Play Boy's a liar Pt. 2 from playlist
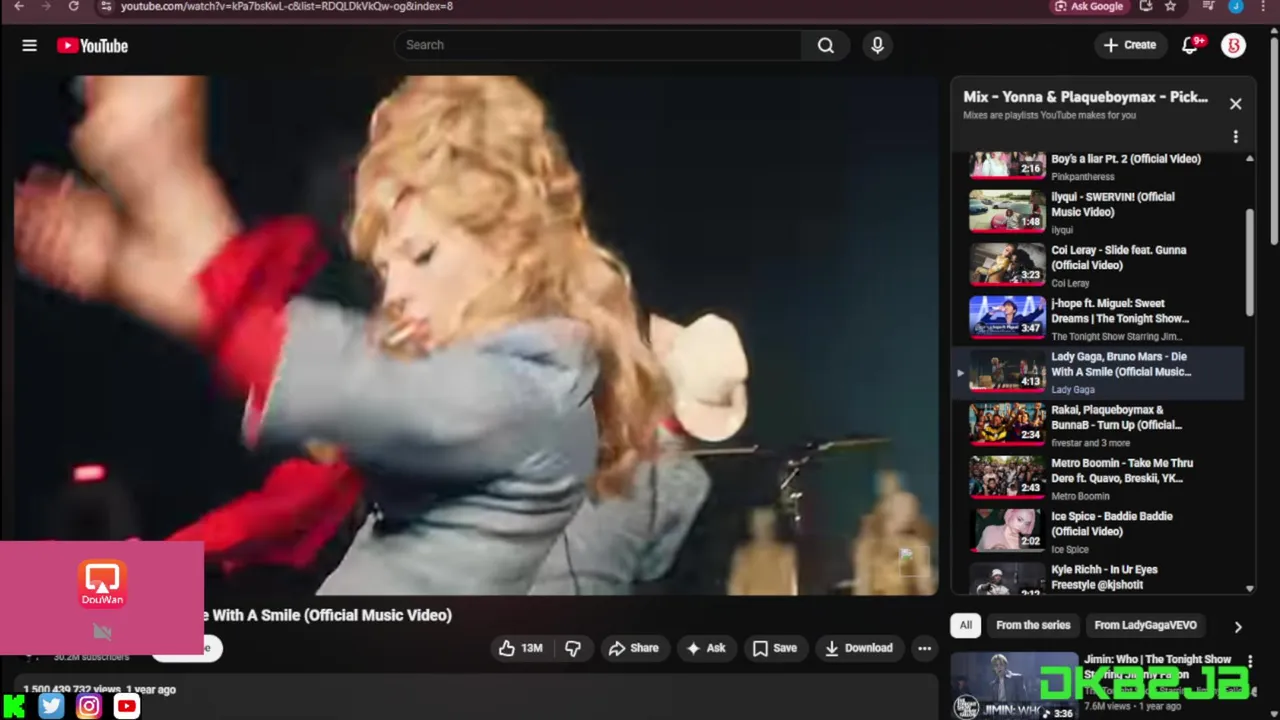Viewport: 1280px width, 720px height. [x=1097, y=165]
